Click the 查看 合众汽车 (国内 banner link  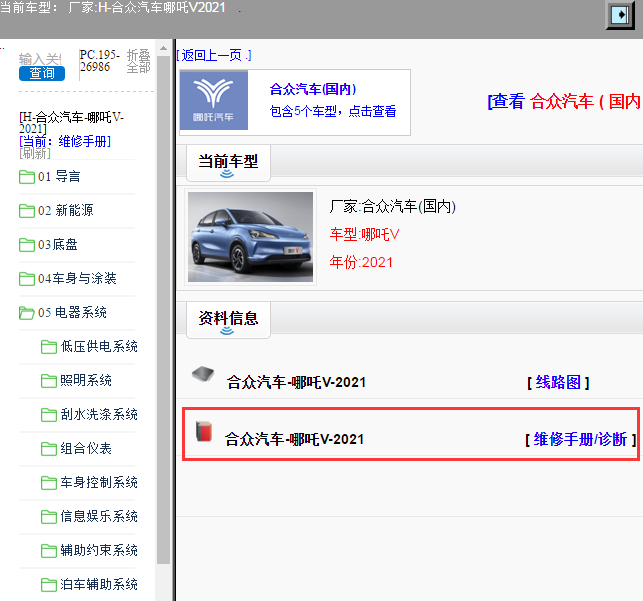click(x=564, y=101)
